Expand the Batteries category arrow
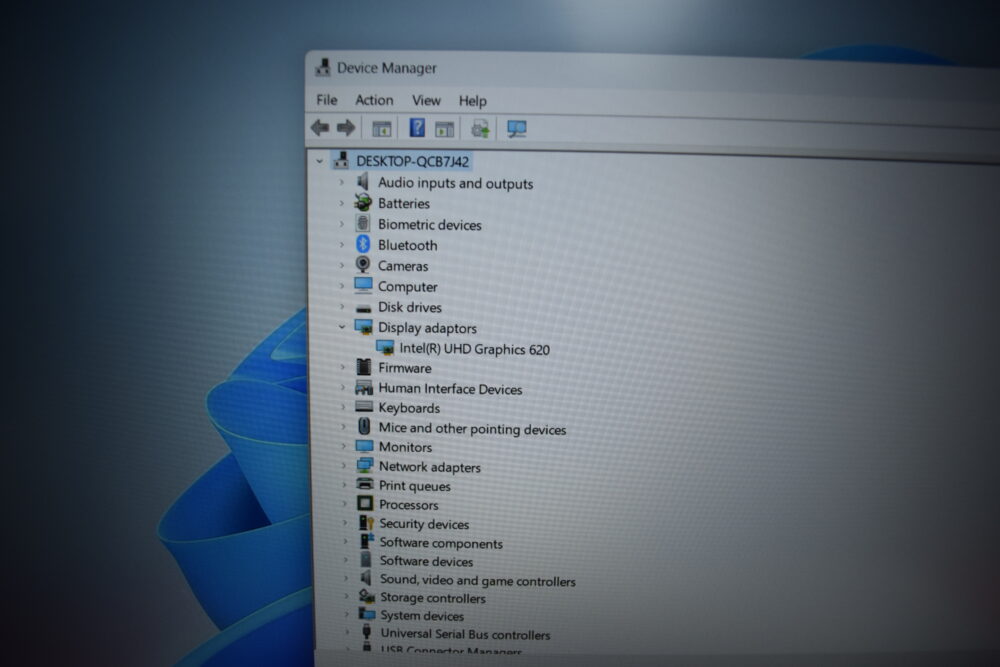 point(341,203)
